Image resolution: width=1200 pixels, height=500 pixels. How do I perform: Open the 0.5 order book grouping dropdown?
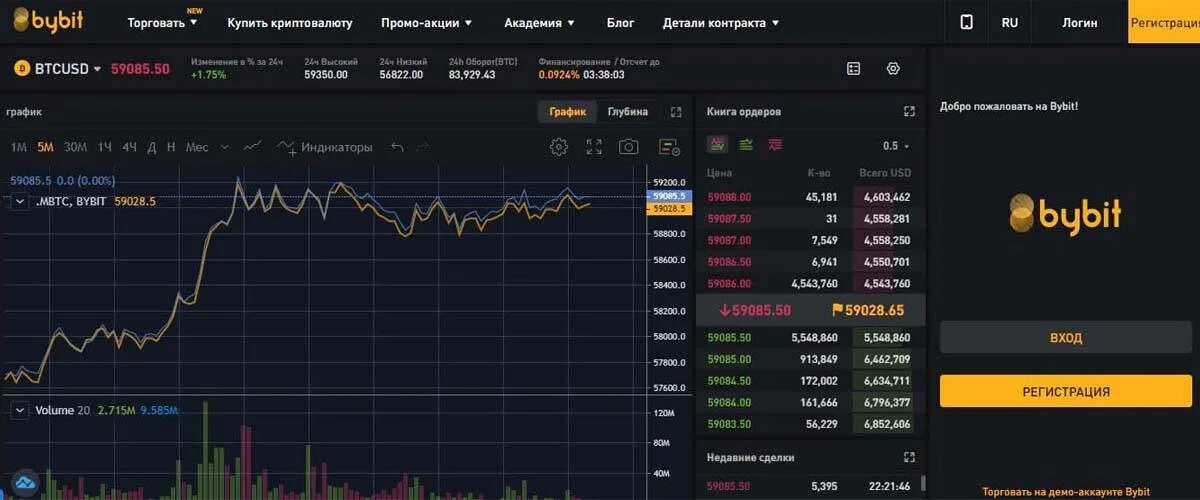[x=896, y=146]
